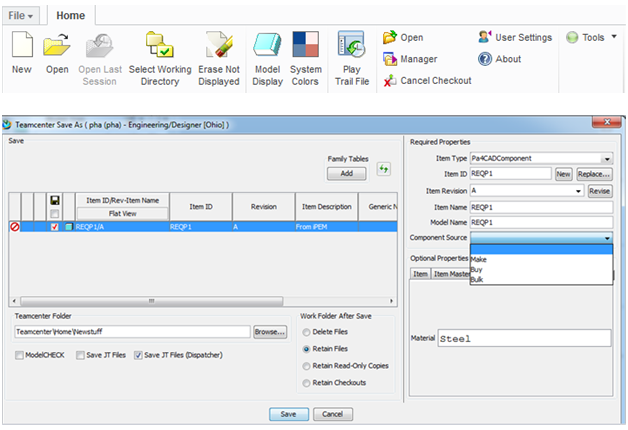Viewport: 628px width, 430px height.
Task: Click the green refresh Family Tables icon
Action: [x=383, y=169]
